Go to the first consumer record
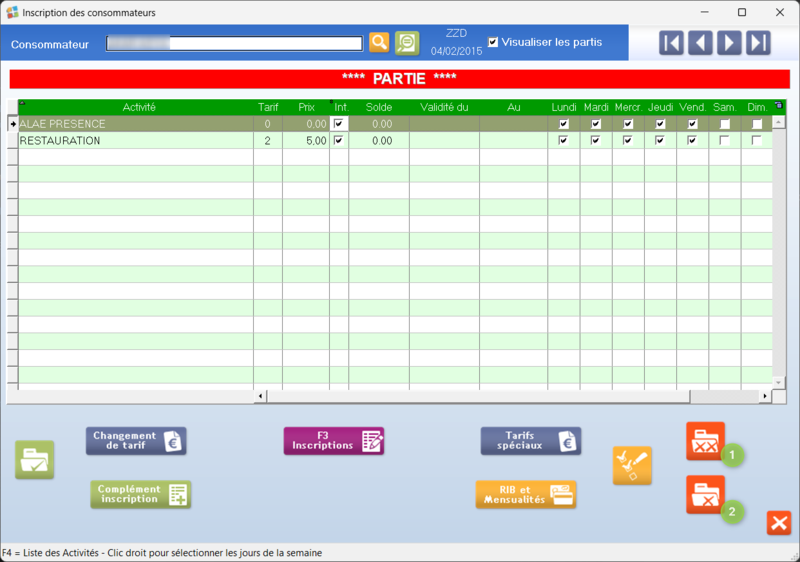800x562 pixels. pos(671,43)
